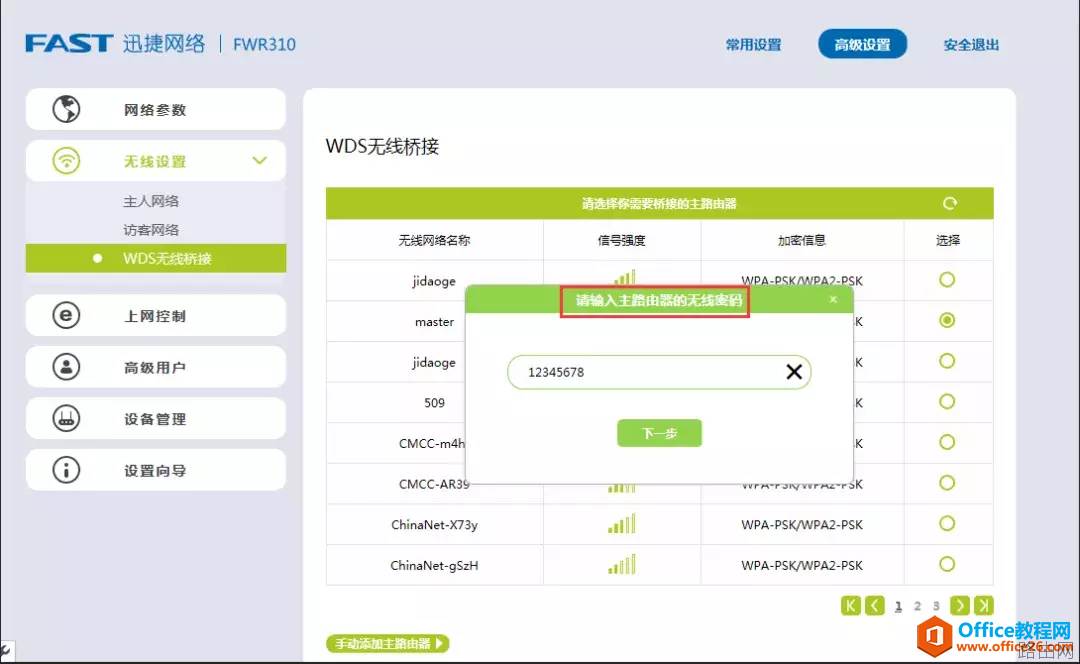Click 手动添加主路由器 at the bottom
This screenshot has width=1080, height=664.
click(x=388, y=643)
